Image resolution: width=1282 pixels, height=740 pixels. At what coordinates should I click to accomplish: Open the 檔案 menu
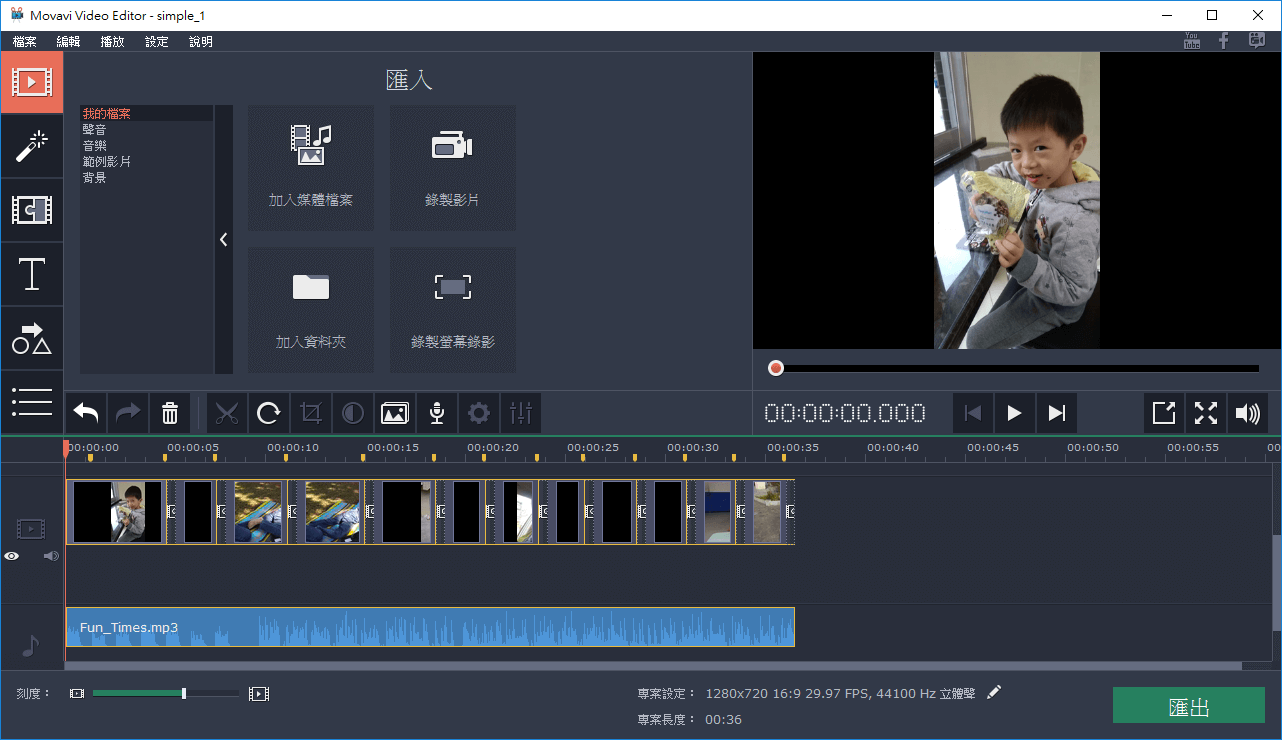pos(24,41)
